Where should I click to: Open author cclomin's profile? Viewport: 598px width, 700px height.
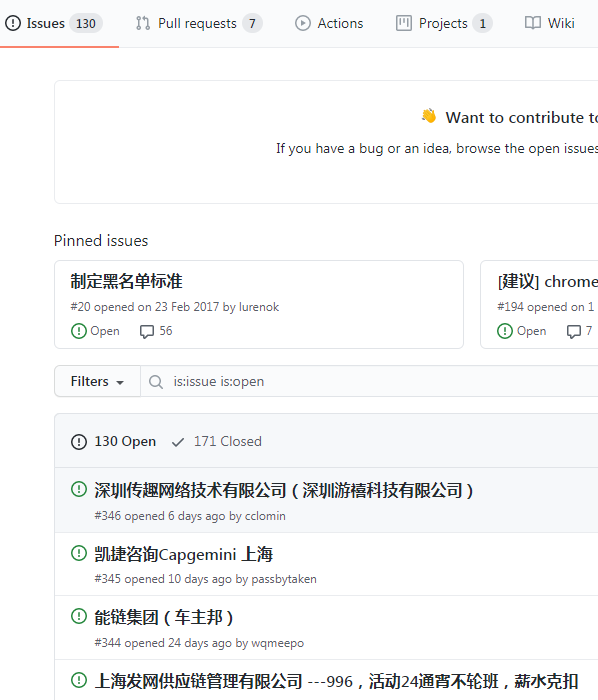tap(265, 516)
